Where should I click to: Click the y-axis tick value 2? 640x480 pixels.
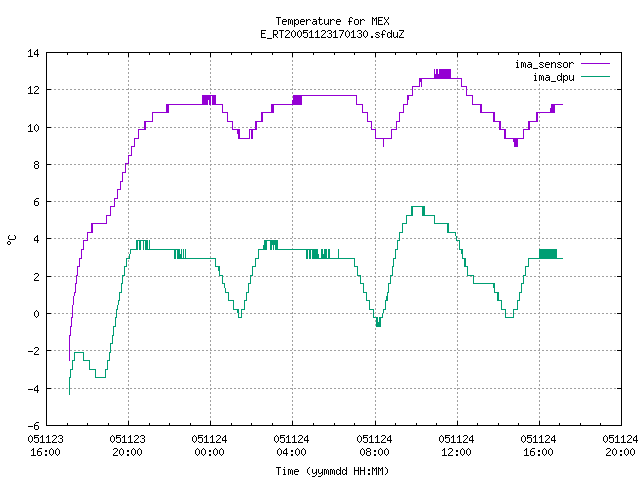(x=36, y=277)
